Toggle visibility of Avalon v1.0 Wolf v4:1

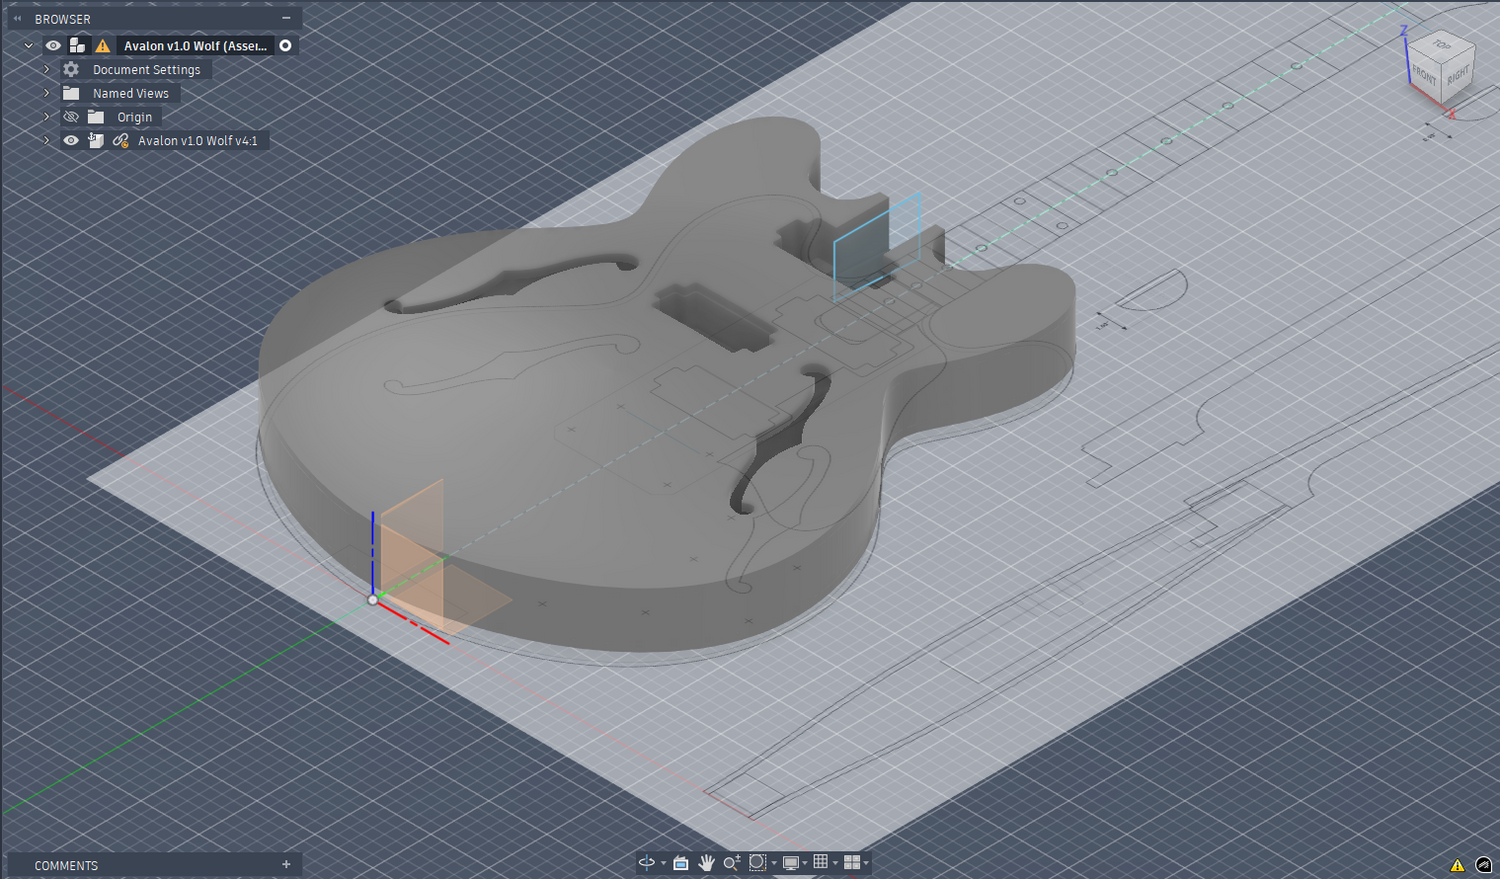71,141
